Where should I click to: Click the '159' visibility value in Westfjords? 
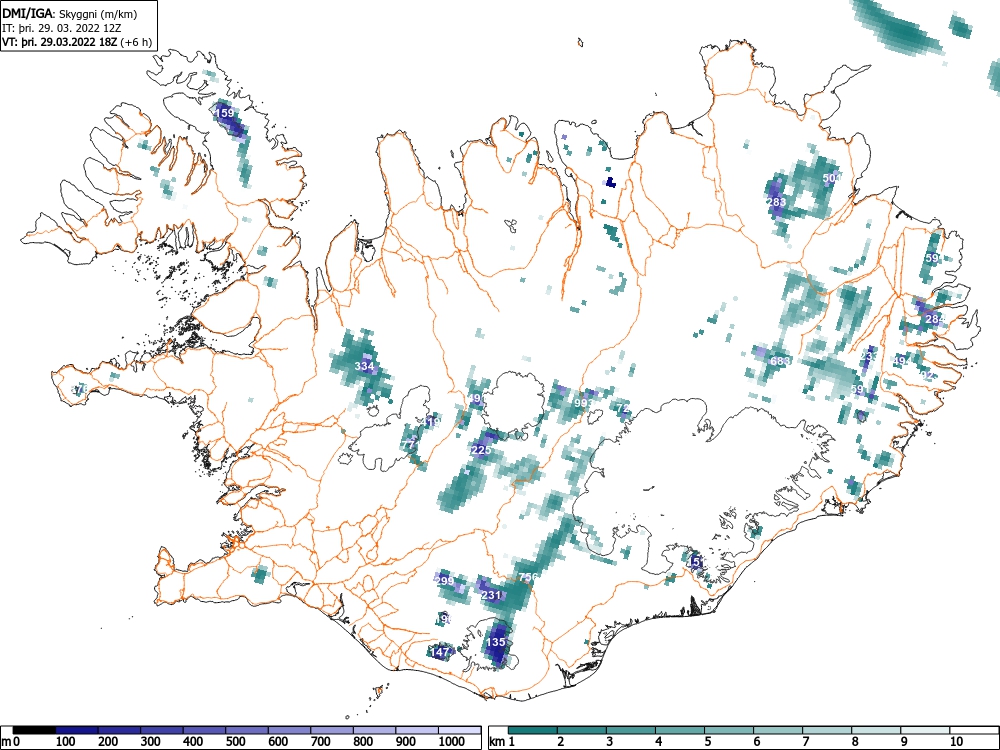click(224, 113)
